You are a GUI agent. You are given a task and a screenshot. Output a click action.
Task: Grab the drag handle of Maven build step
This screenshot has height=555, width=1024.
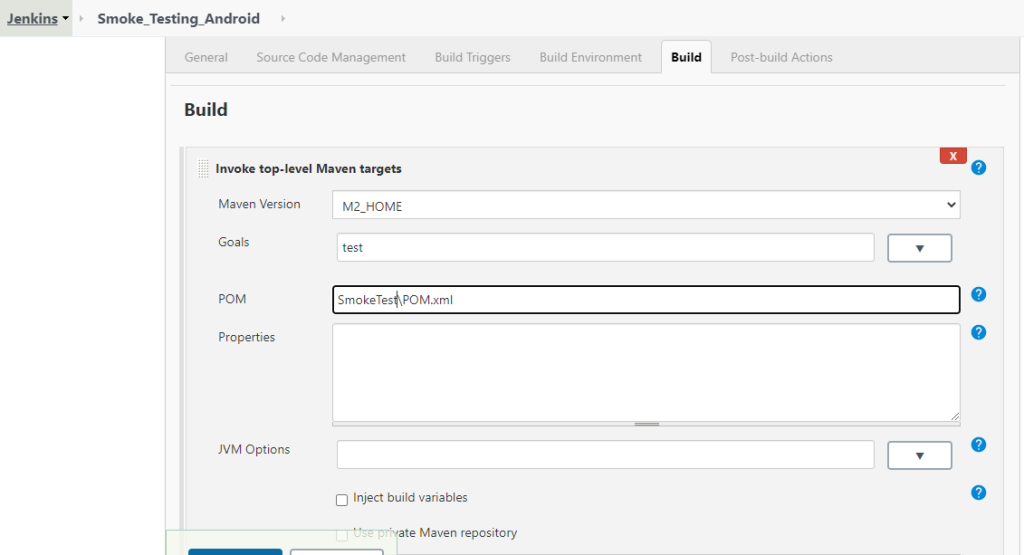pos(203,168)
